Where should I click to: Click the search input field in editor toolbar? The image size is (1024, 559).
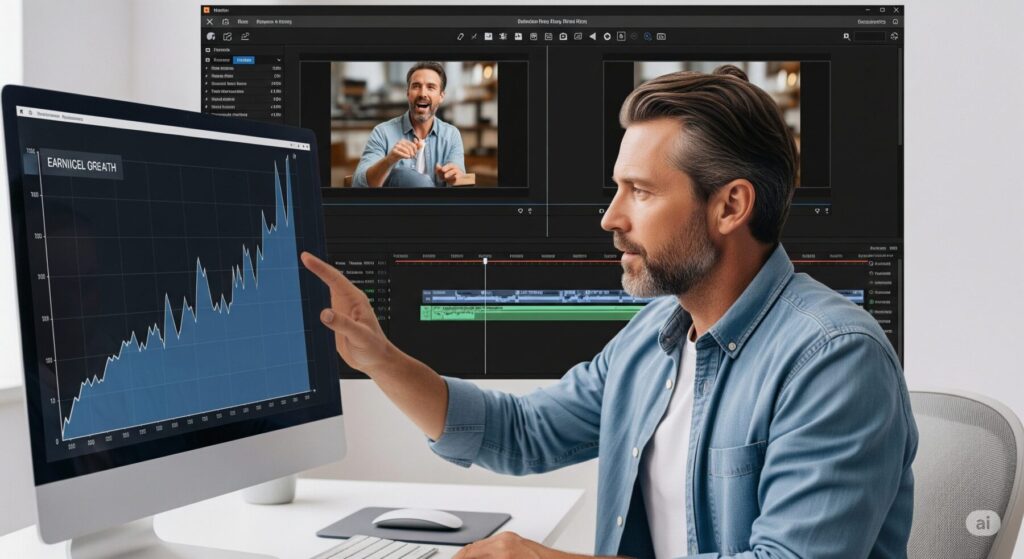tap(870, 37)
